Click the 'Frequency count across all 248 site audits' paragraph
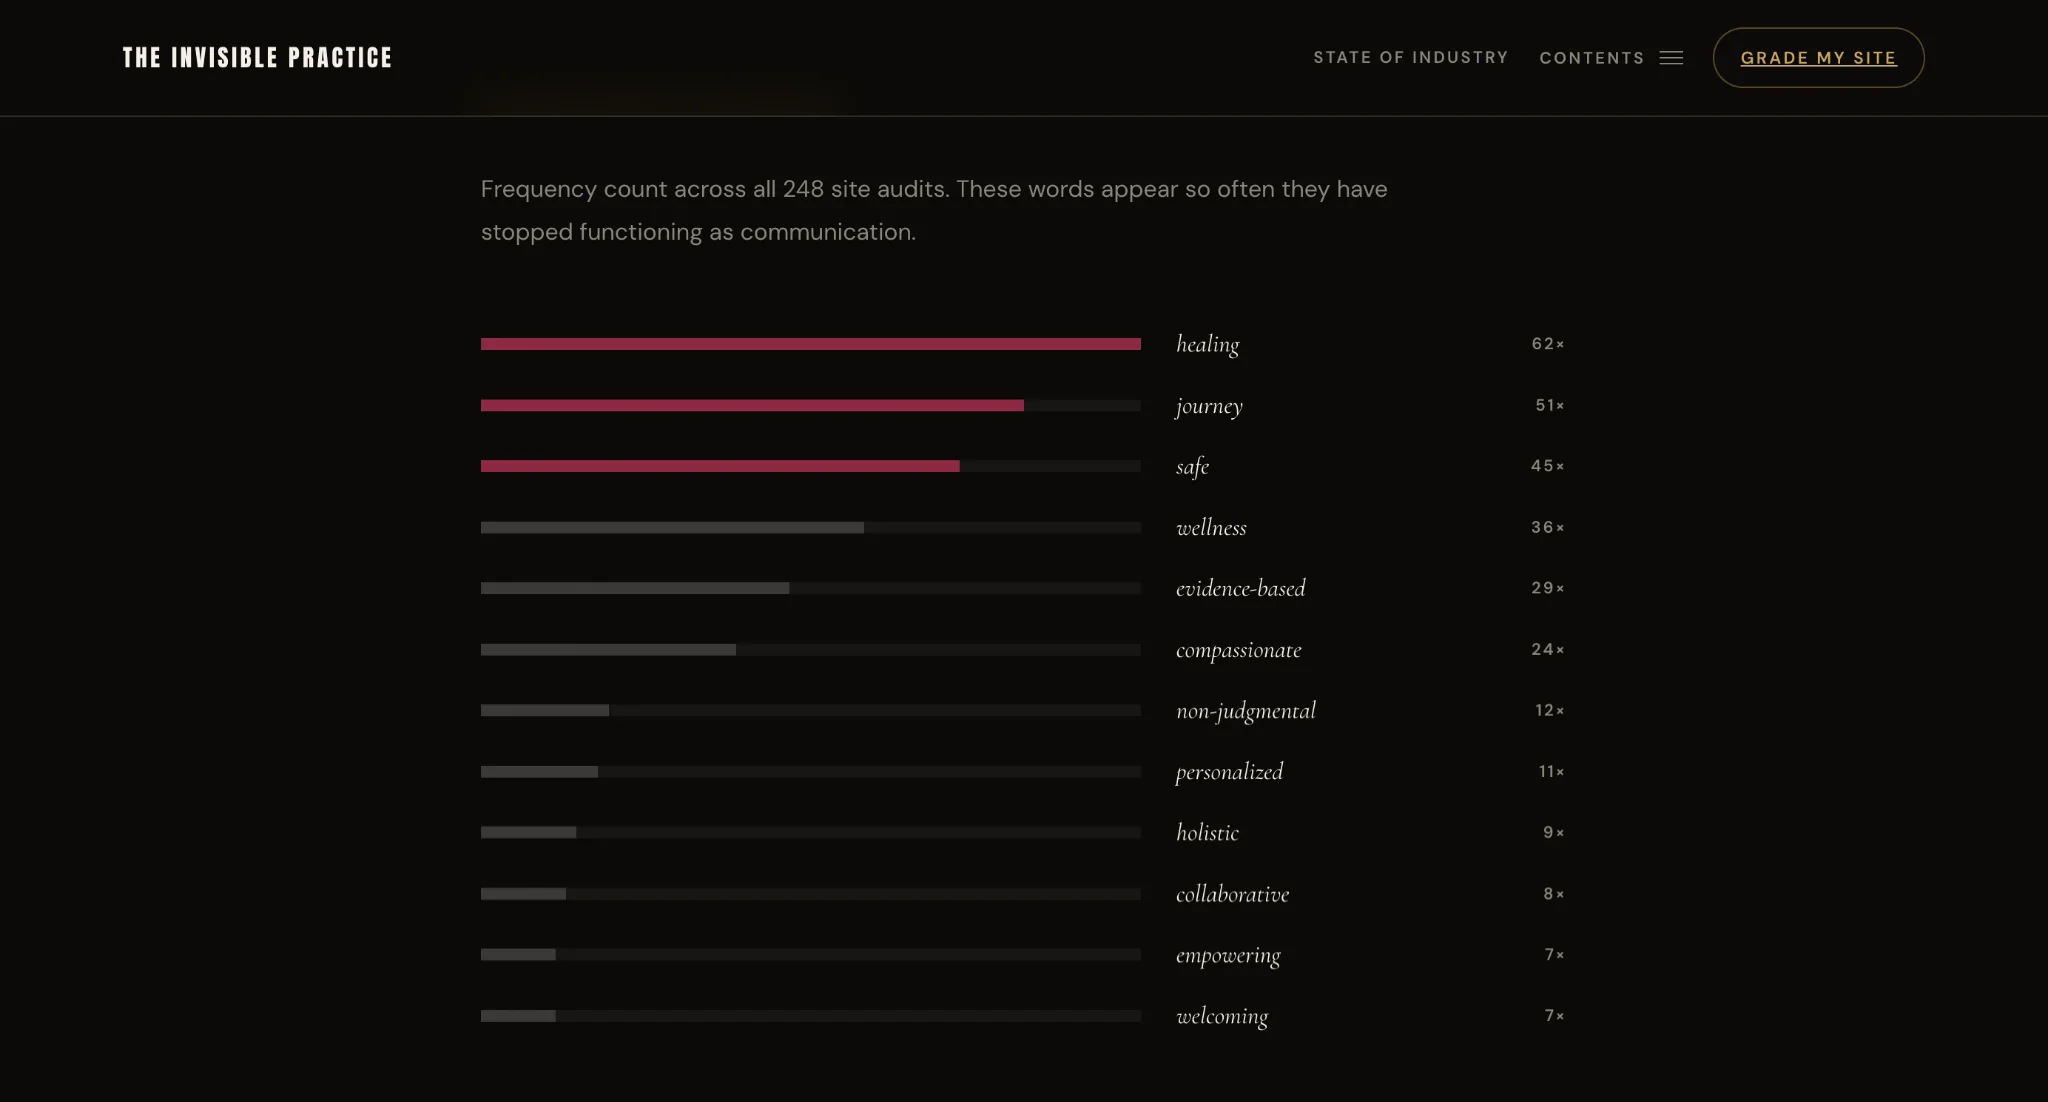This screenshot has width=2048, height=1102. pyautogui.click(x=934, y=210)
